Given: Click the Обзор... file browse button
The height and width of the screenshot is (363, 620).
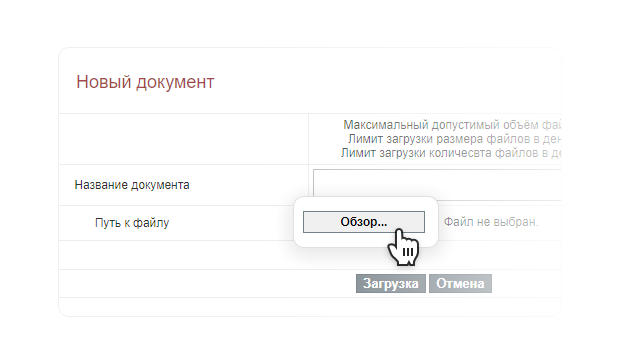Looking at the screenshot, I should click(364, 222).
